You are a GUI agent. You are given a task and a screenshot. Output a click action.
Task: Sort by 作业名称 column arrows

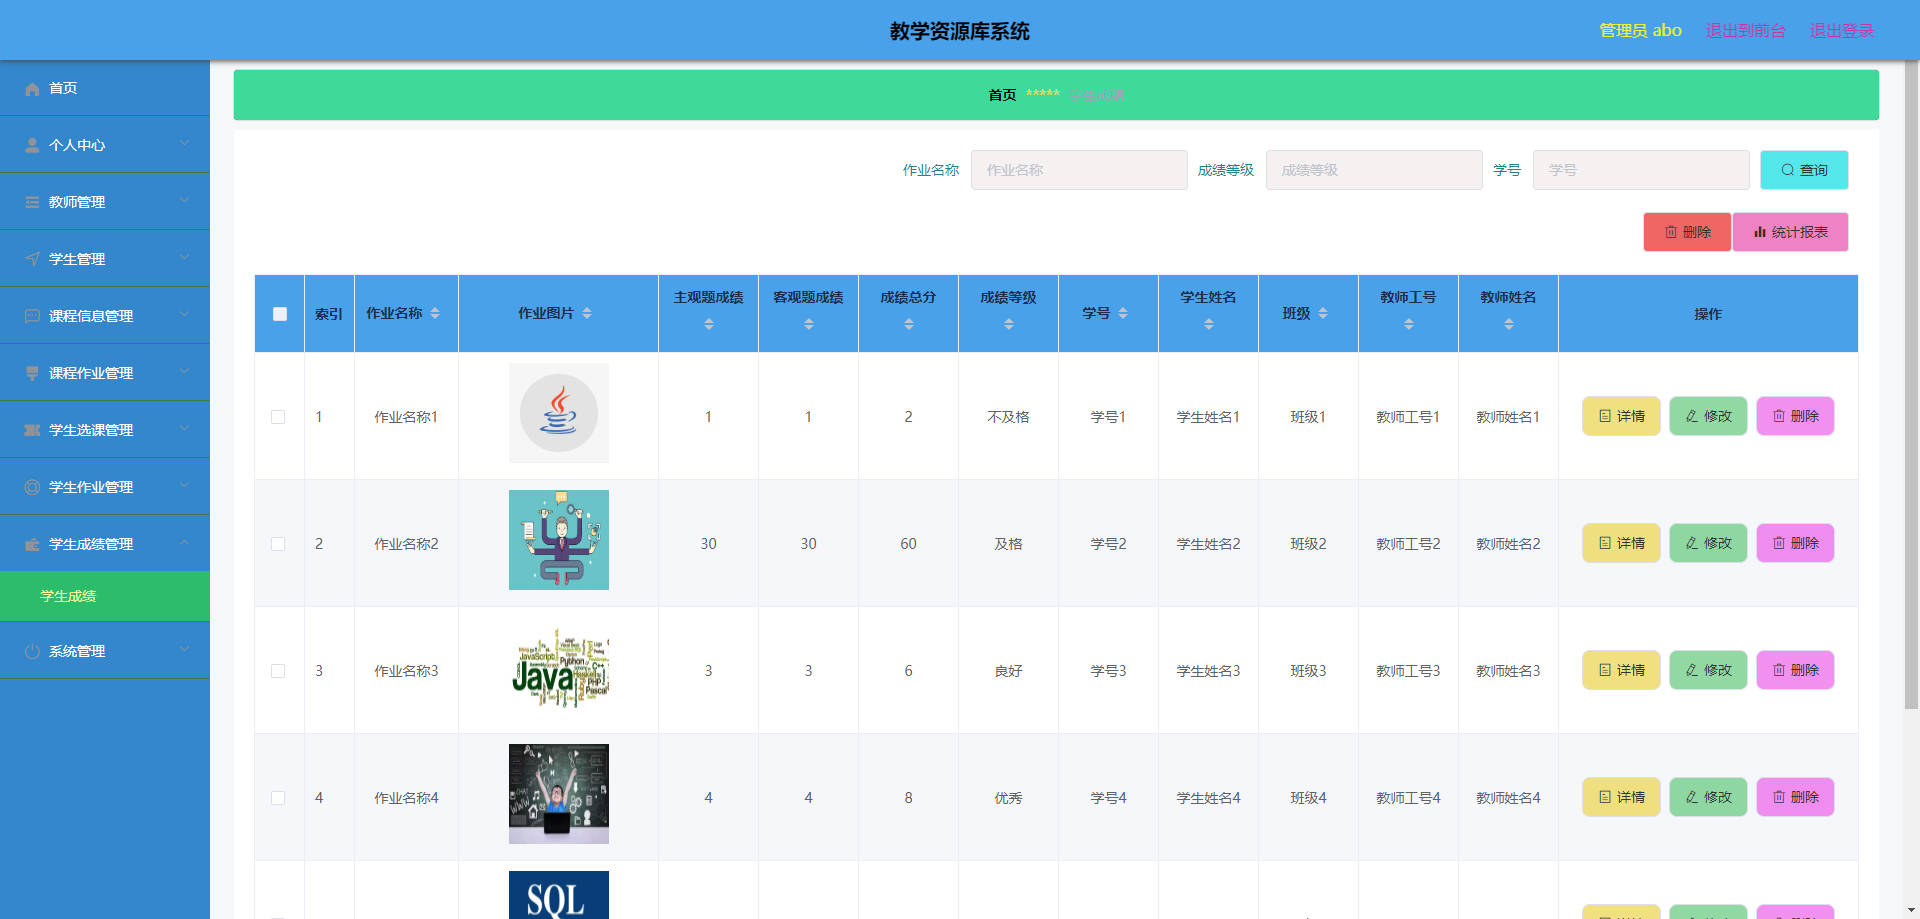(435, 314)
